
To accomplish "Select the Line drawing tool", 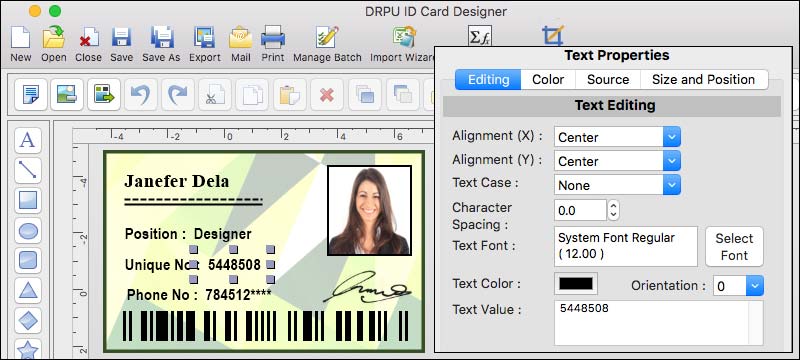I will click(28, 170).
